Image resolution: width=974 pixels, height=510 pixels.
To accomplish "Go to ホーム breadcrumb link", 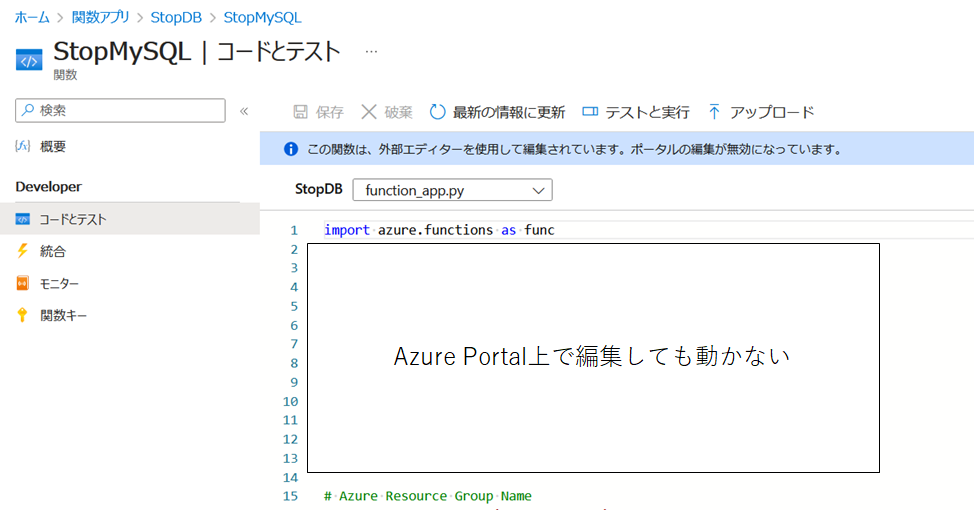I will [32, 17].
